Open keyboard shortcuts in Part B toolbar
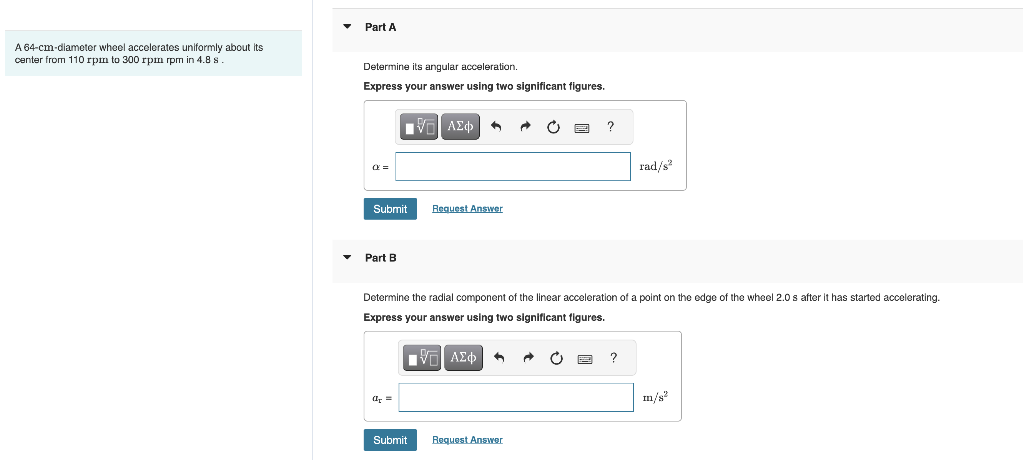The width and height of the screenshot is (1024, 460). pyautogui.click(x=584, y=358)
